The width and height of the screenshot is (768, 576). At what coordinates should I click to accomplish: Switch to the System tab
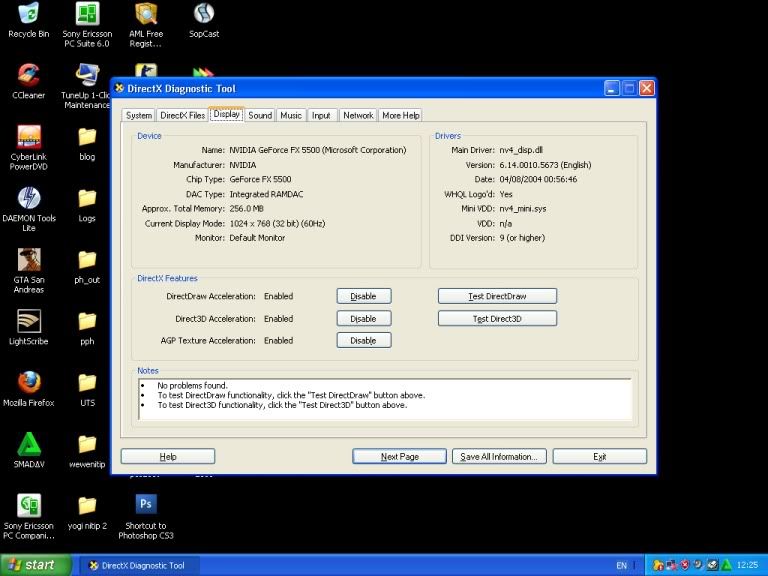(x=139, y=116)
